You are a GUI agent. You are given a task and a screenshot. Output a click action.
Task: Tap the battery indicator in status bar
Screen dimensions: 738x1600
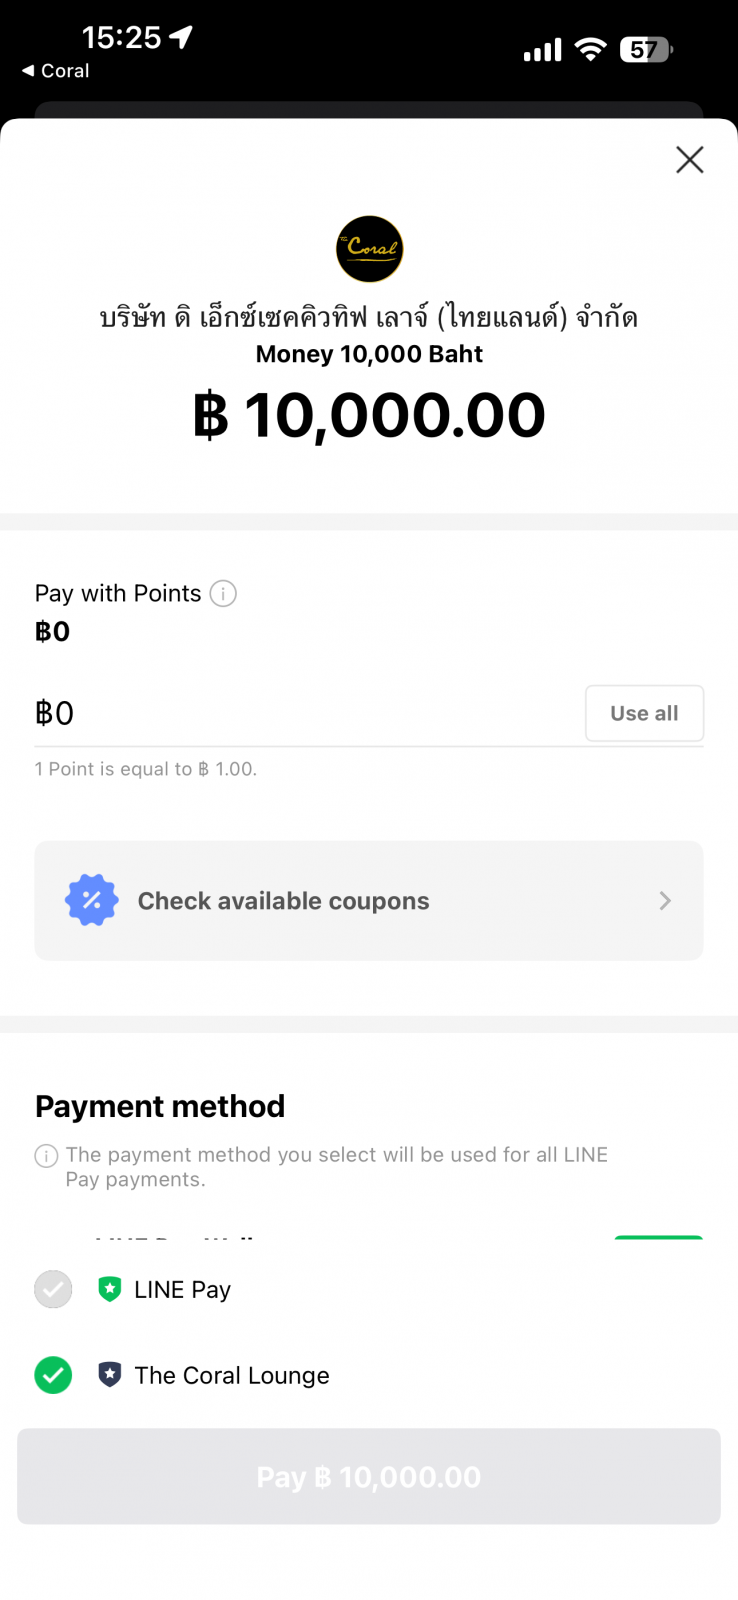point(646,49)
